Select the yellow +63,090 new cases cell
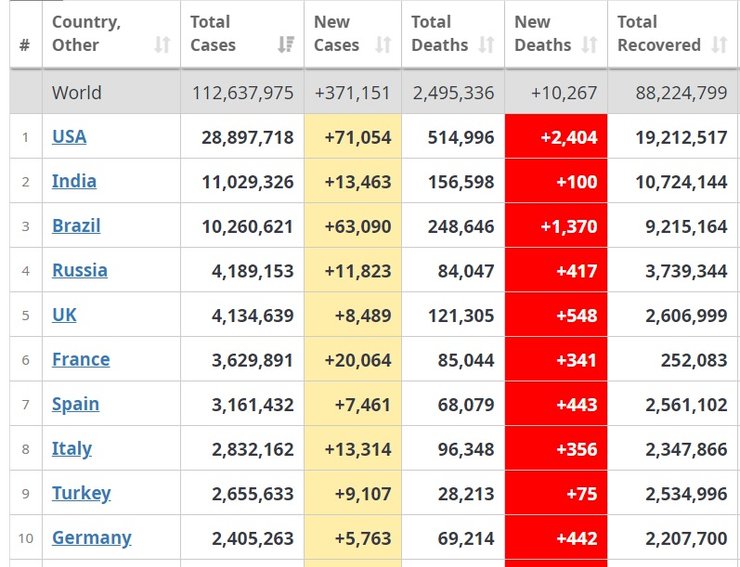Viewport: 740px width, 567px height. [352, 226]
